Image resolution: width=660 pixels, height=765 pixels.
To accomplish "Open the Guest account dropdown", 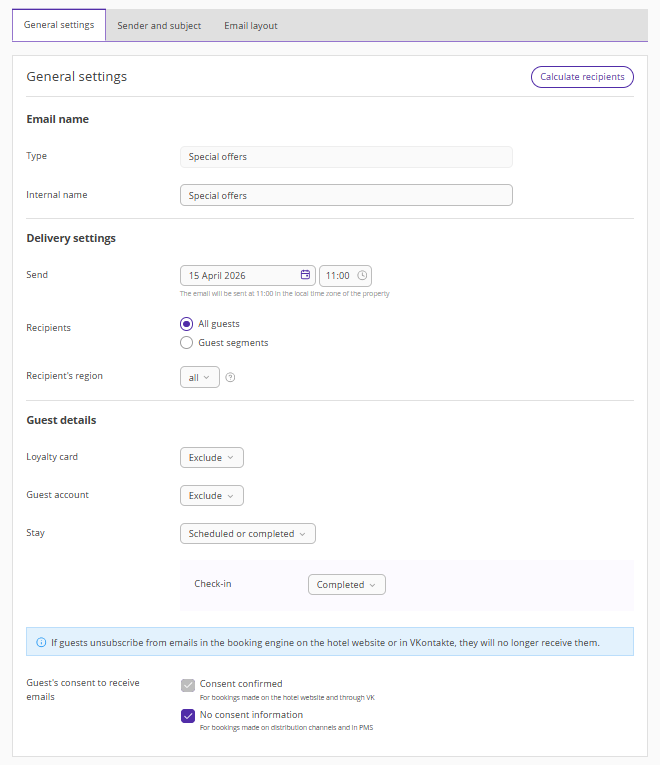I will point(211,495).
